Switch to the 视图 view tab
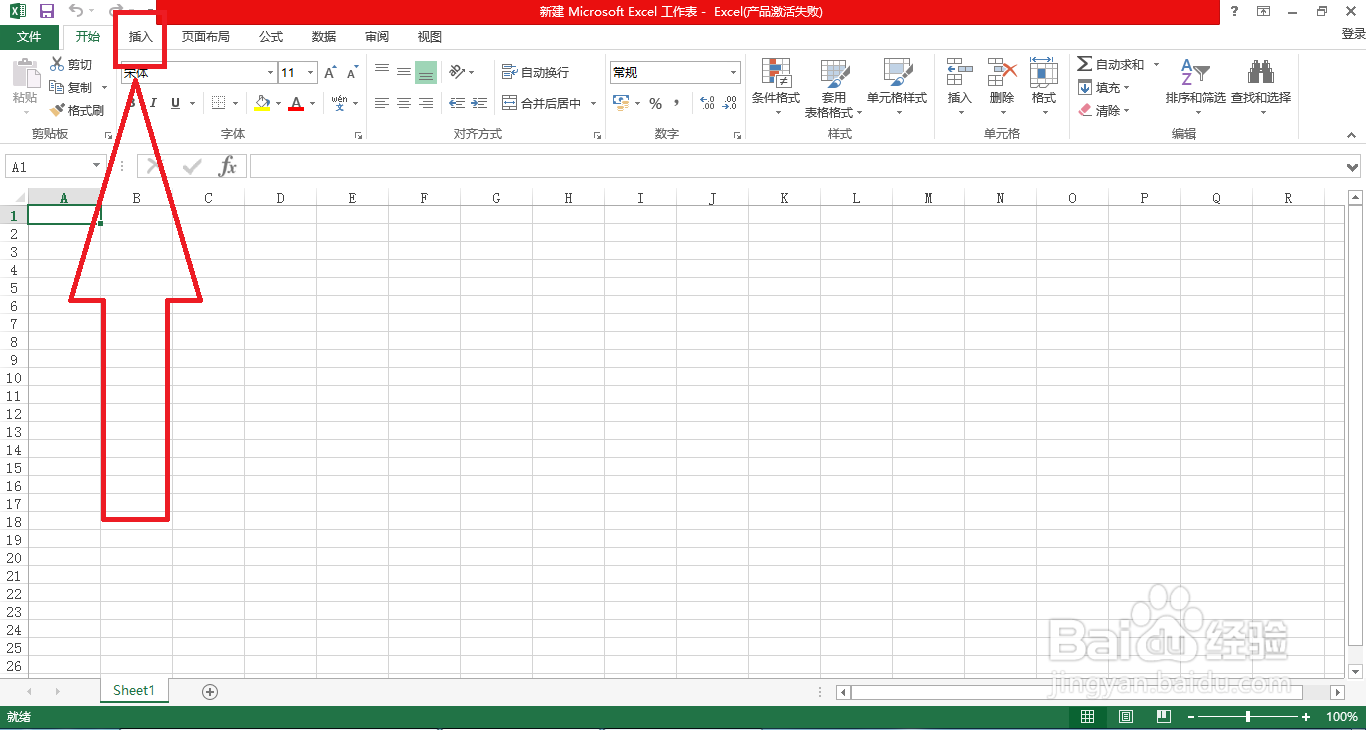 click(430, 37)
